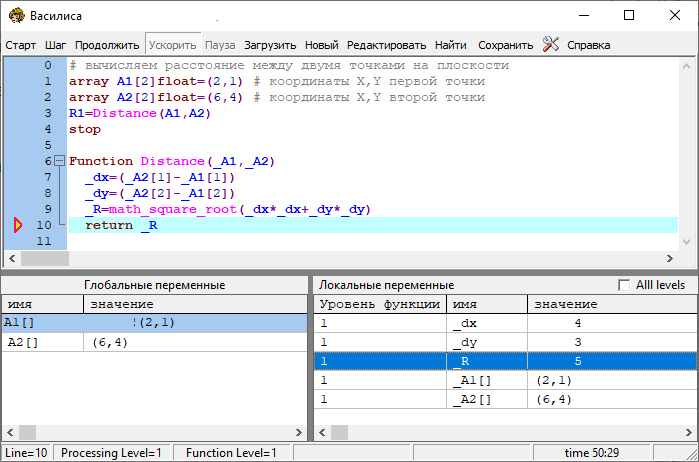Enable the Alll levels checkbox
Viewport: 699px width, 462px height.
pyautogui.click(x=625, y=285)
